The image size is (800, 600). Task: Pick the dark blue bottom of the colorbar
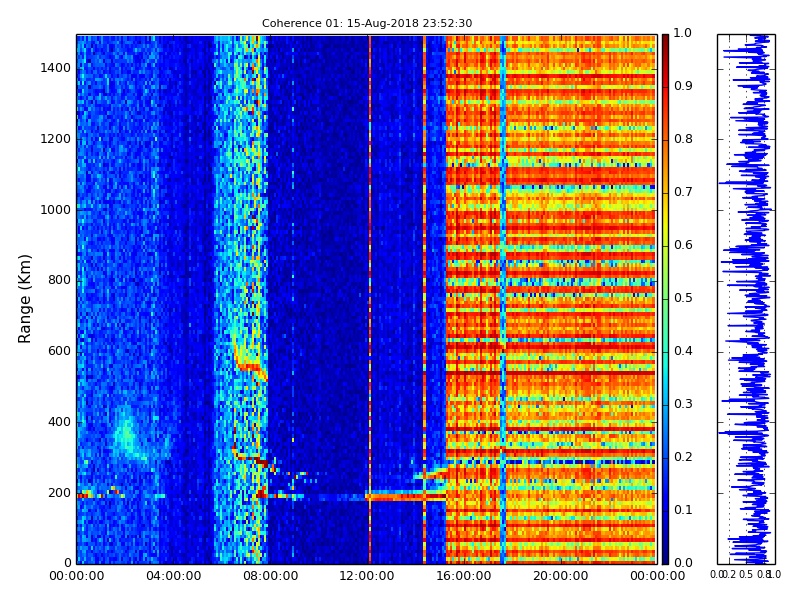(x=665, y=556)
